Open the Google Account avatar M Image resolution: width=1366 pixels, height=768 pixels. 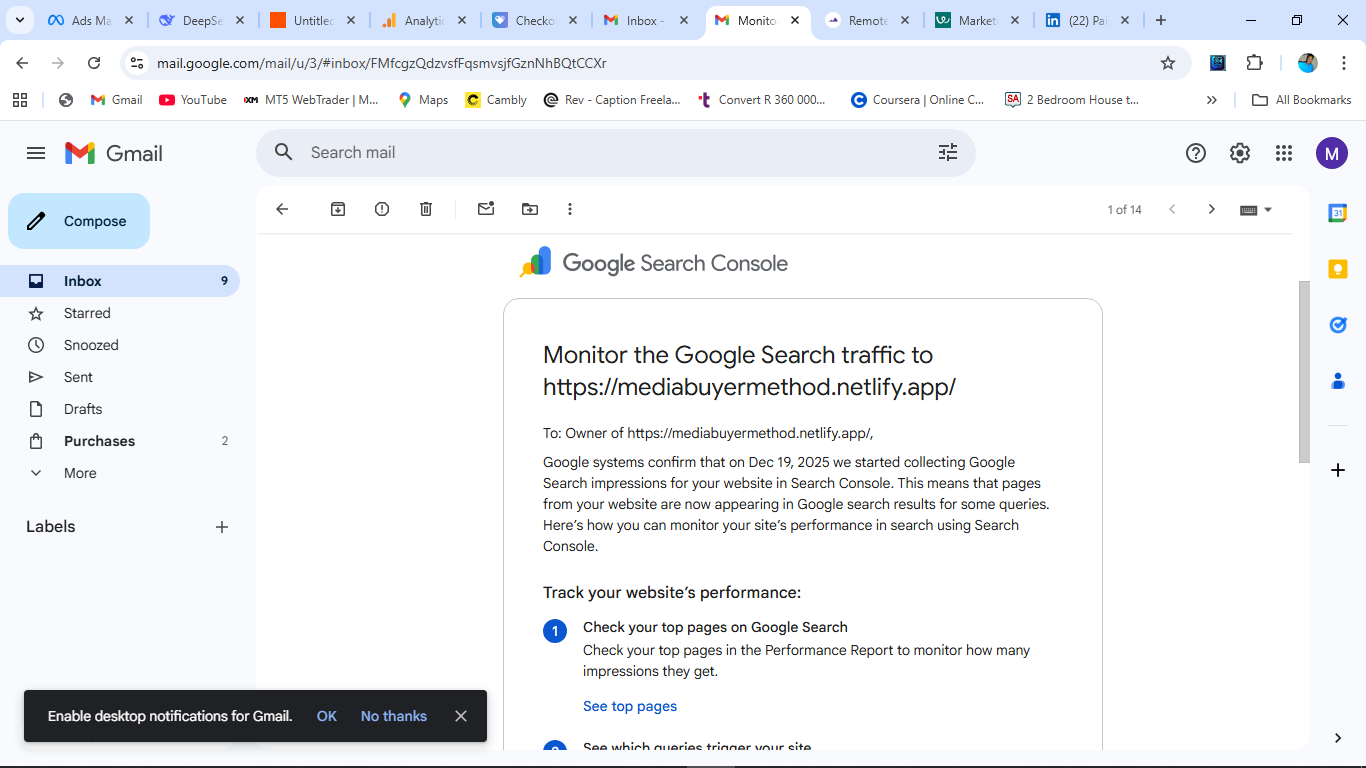click(1332, 153)
